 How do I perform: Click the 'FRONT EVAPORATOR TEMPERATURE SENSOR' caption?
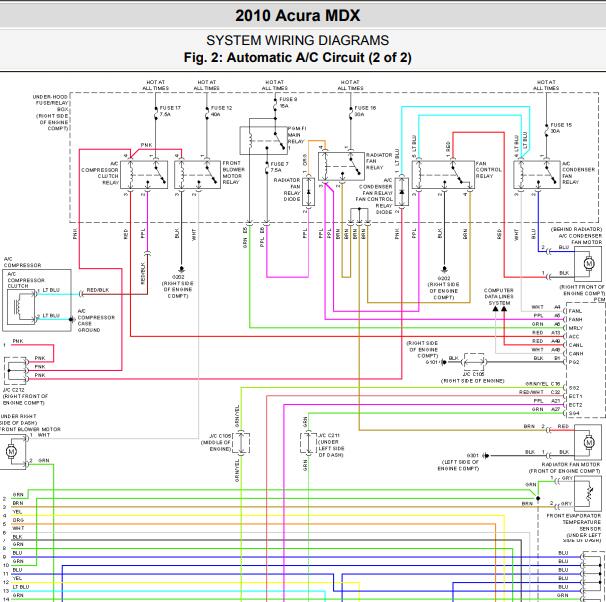click(x=574, y=522)
